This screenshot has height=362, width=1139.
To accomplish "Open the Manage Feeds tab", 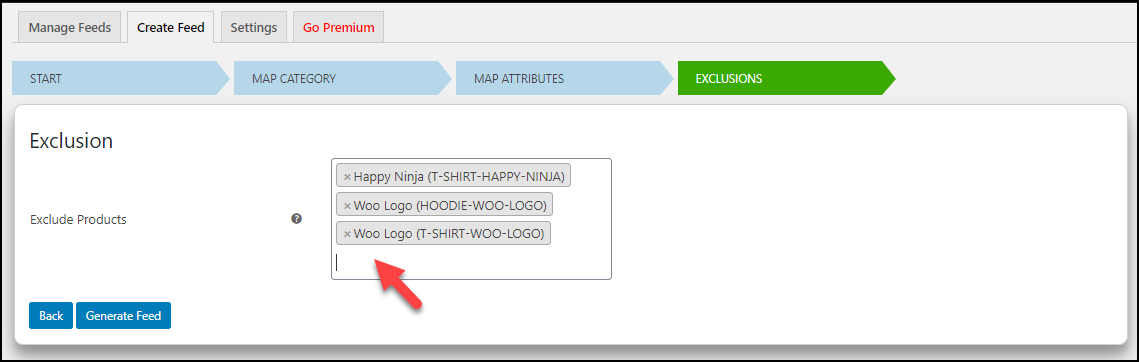I will click(70, 28).
